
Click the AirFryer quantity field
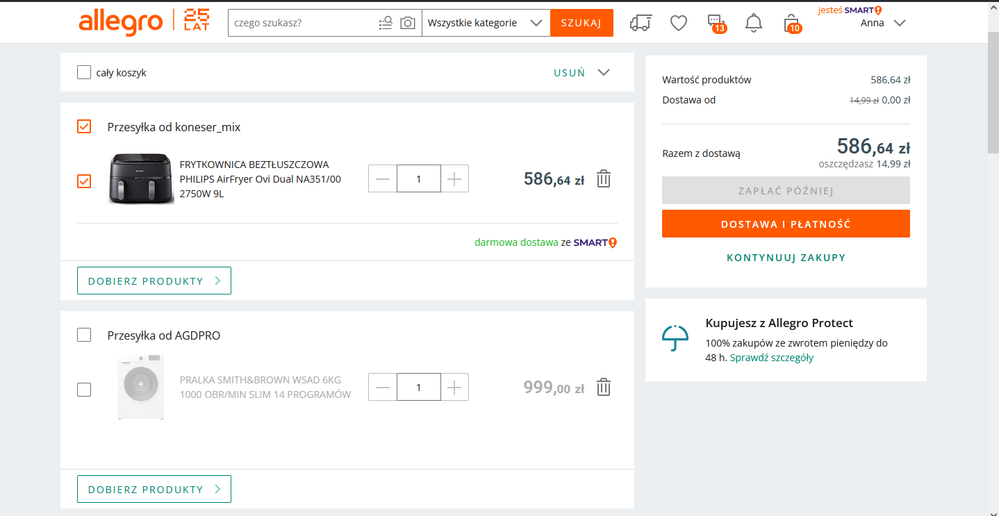point(419,179)
